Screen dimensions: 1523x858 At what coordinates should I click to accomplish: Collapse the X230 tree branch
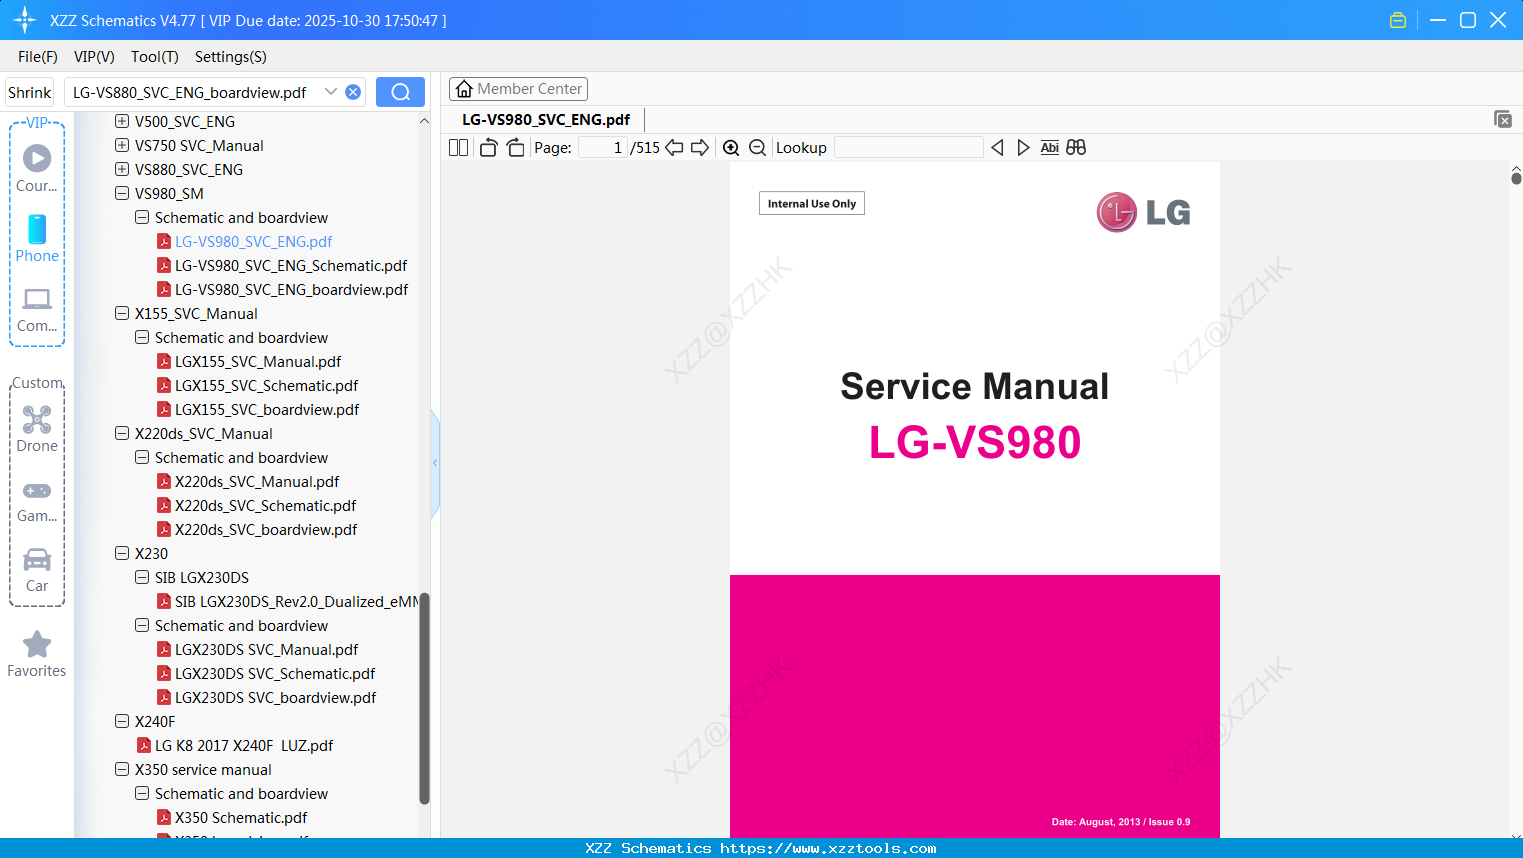[x=121, y=553]
